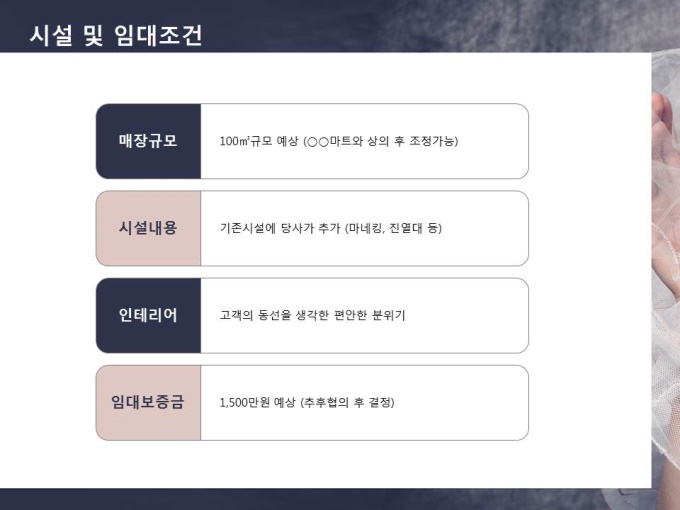Click the pink '임대보증금' label box
Image resolution: width=680 pixels, height=510 pixels.
pyautogui.click(x=148, y=402)
